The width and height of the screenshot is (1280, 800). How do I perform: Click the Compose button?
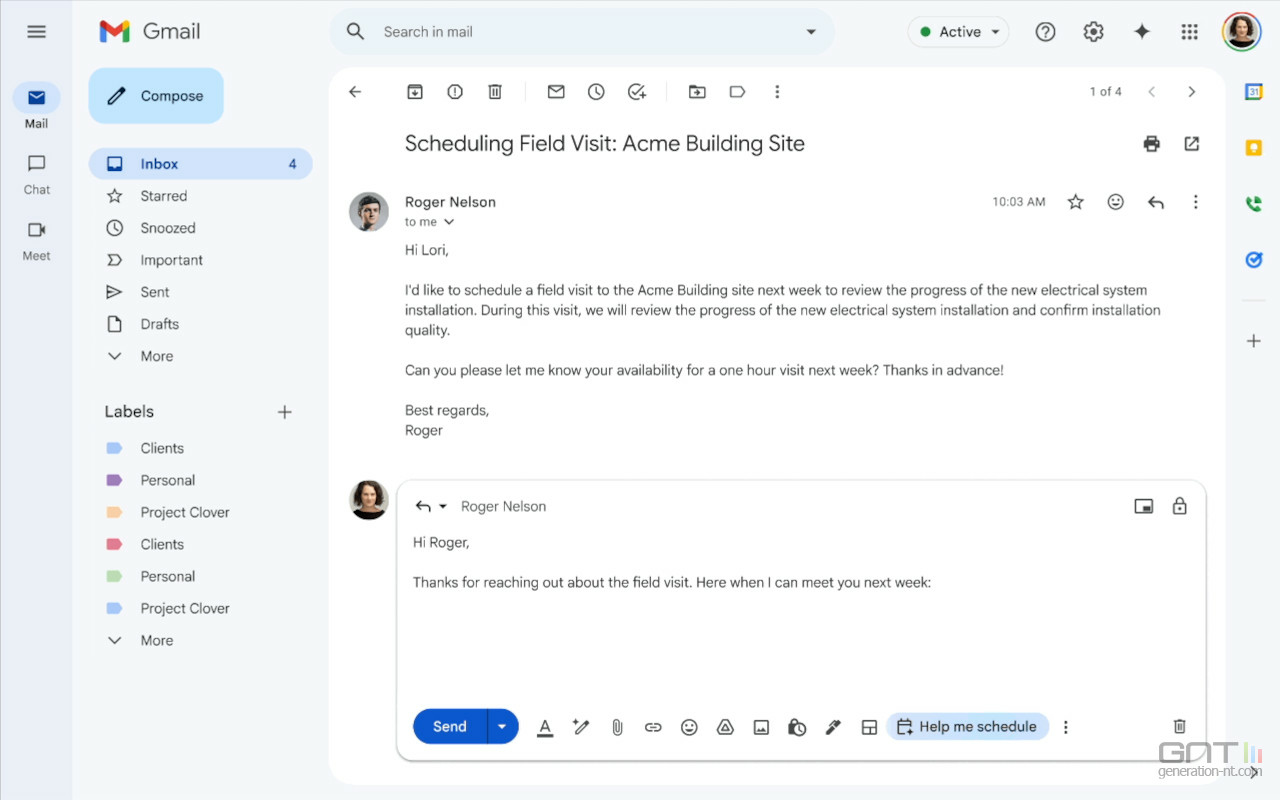(x=156, y=96)
